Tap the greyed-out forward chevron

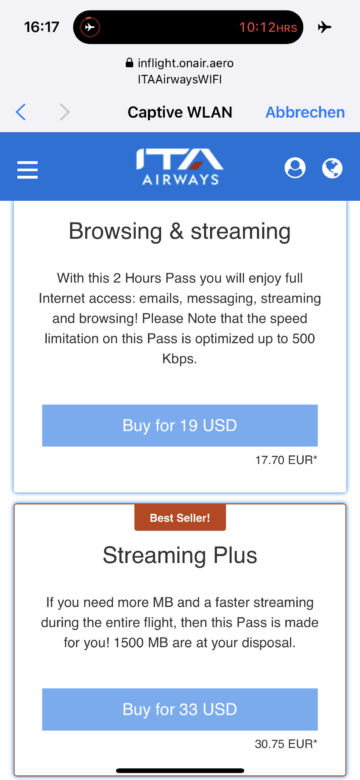tap(65, 112)
